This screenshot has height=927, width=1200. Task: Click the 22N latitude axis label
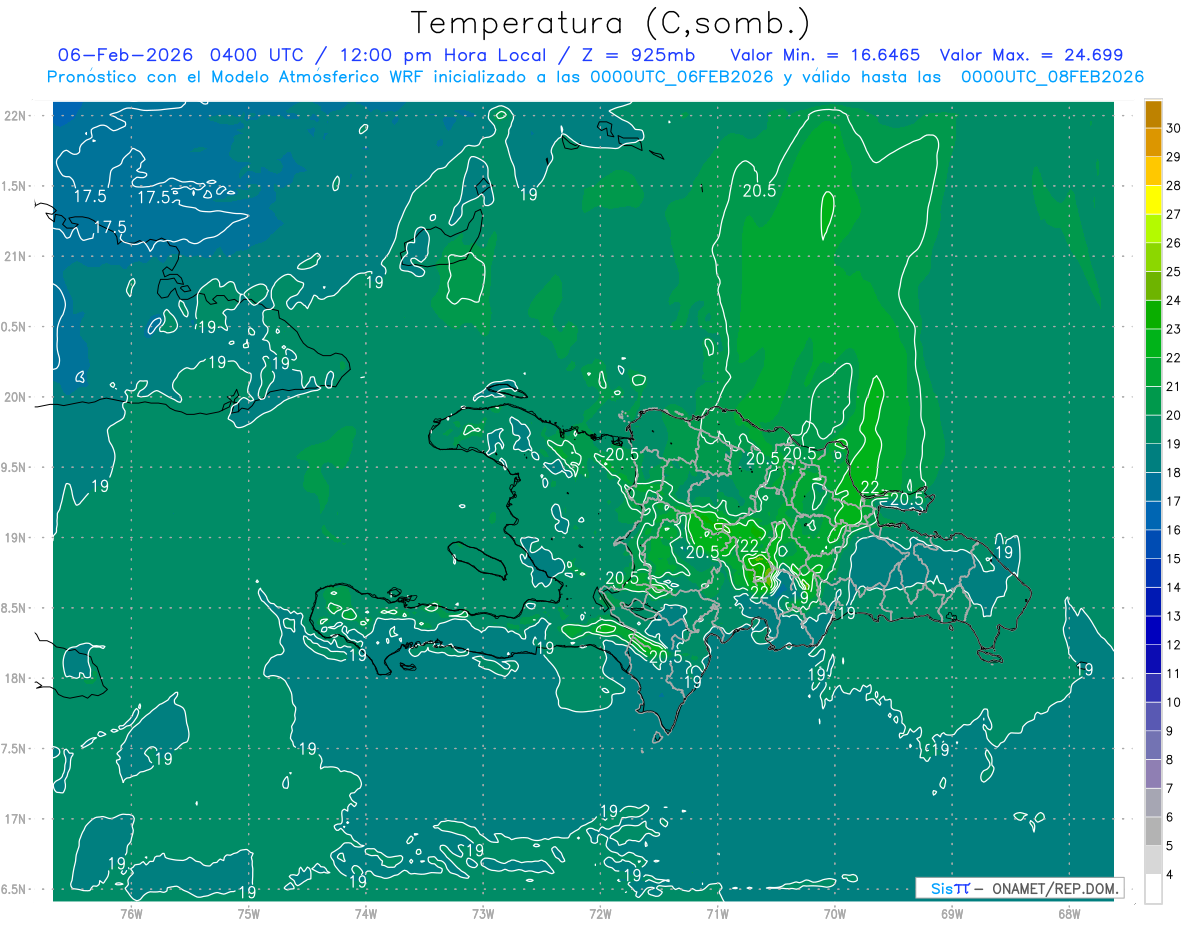pyautogui.click(x=16, y=116)
